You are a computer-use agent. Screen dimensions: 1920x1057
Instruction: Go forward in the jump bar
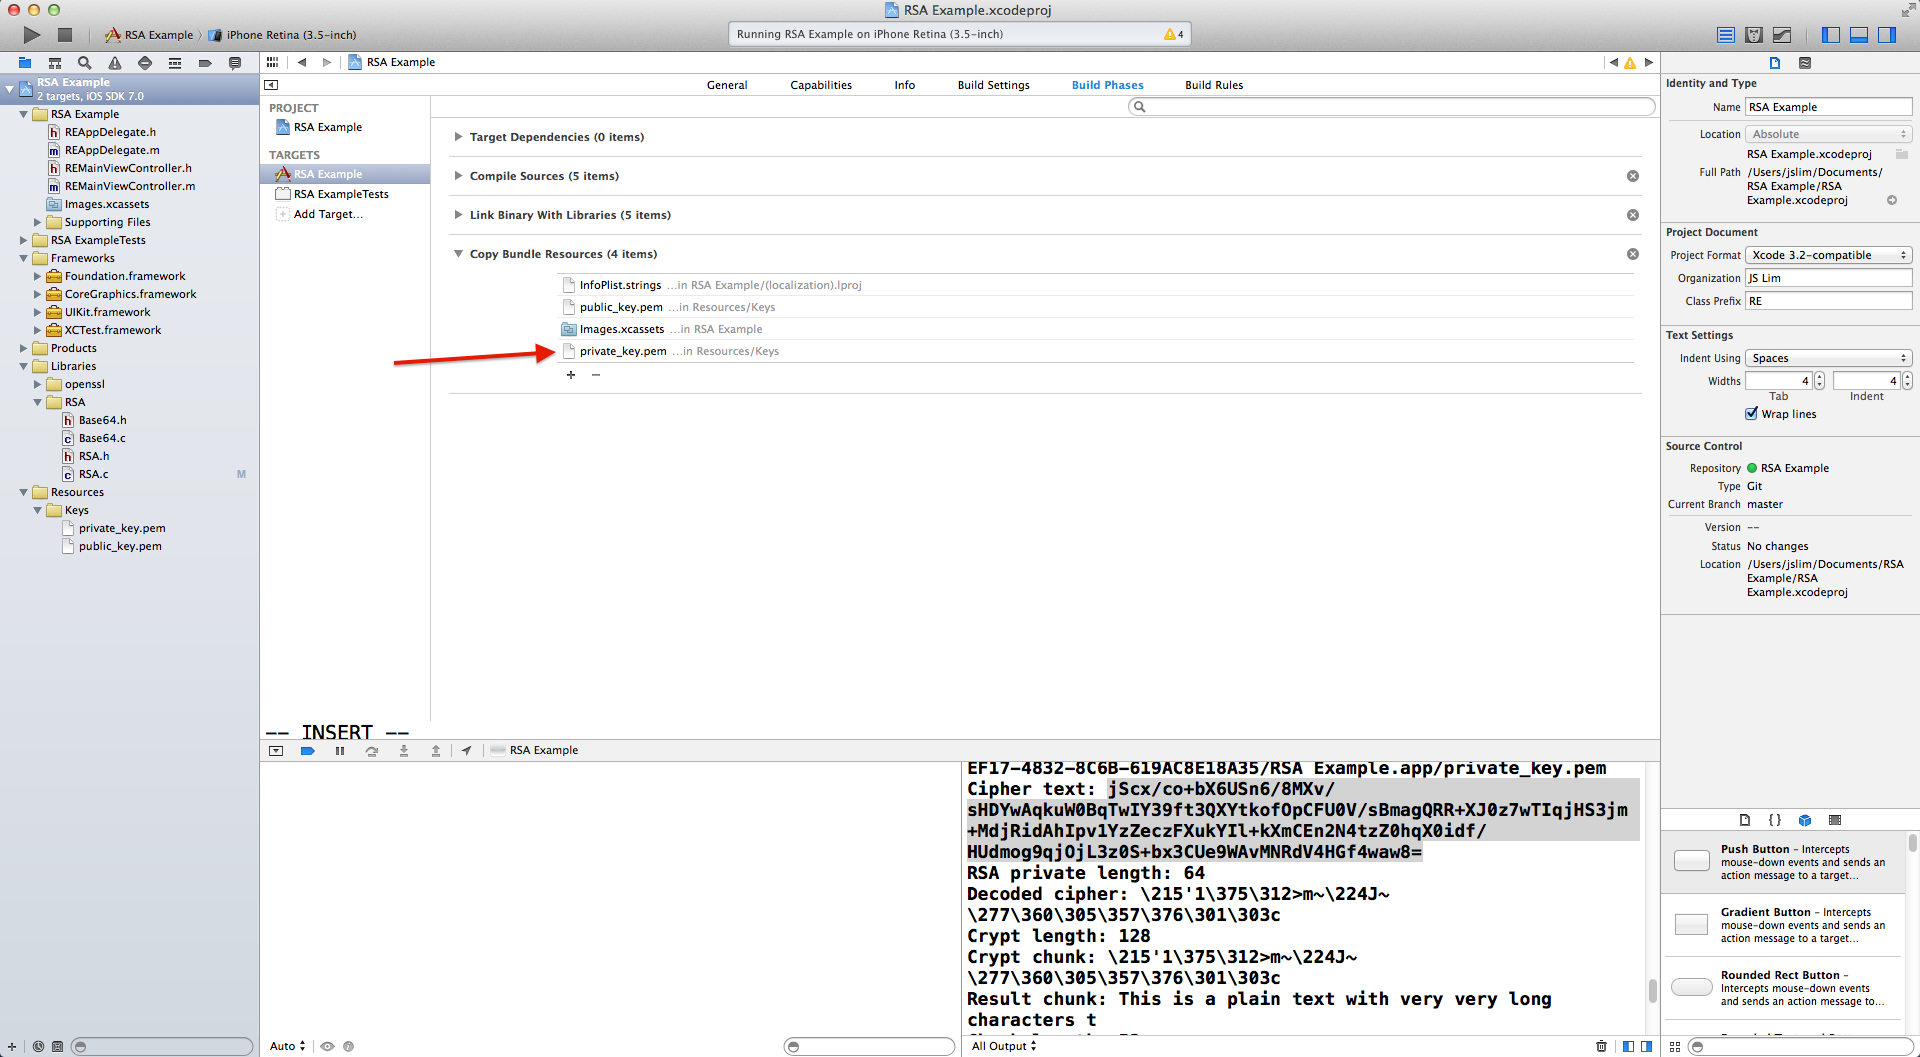point(327,62)
